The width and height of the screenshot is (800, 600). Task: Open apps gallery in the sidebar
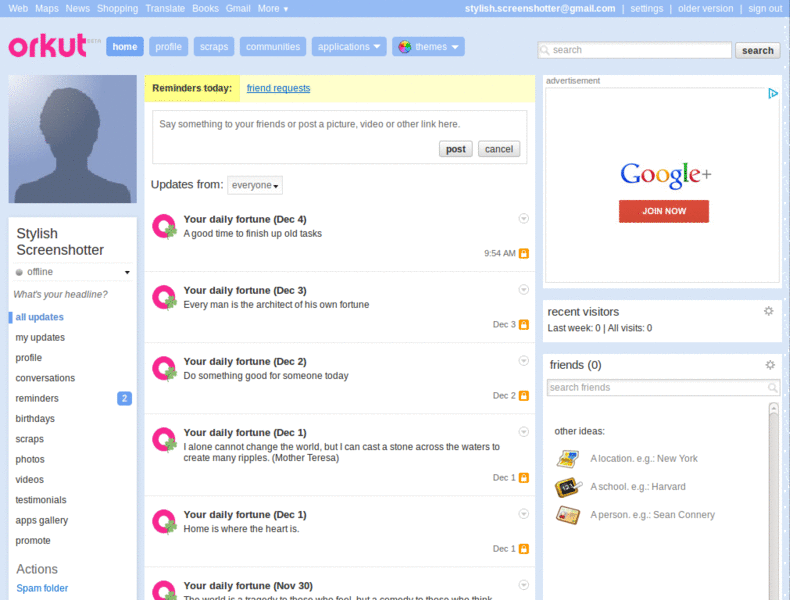(x=41, y=520)
